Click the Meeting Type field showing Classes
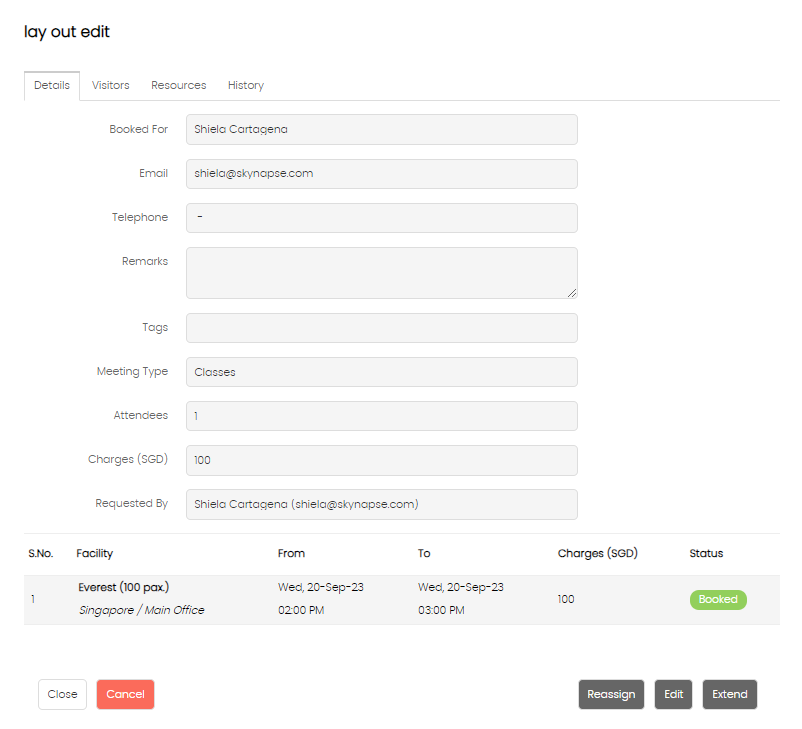Screen dimensions: 802x729 (x=382, y=372)
